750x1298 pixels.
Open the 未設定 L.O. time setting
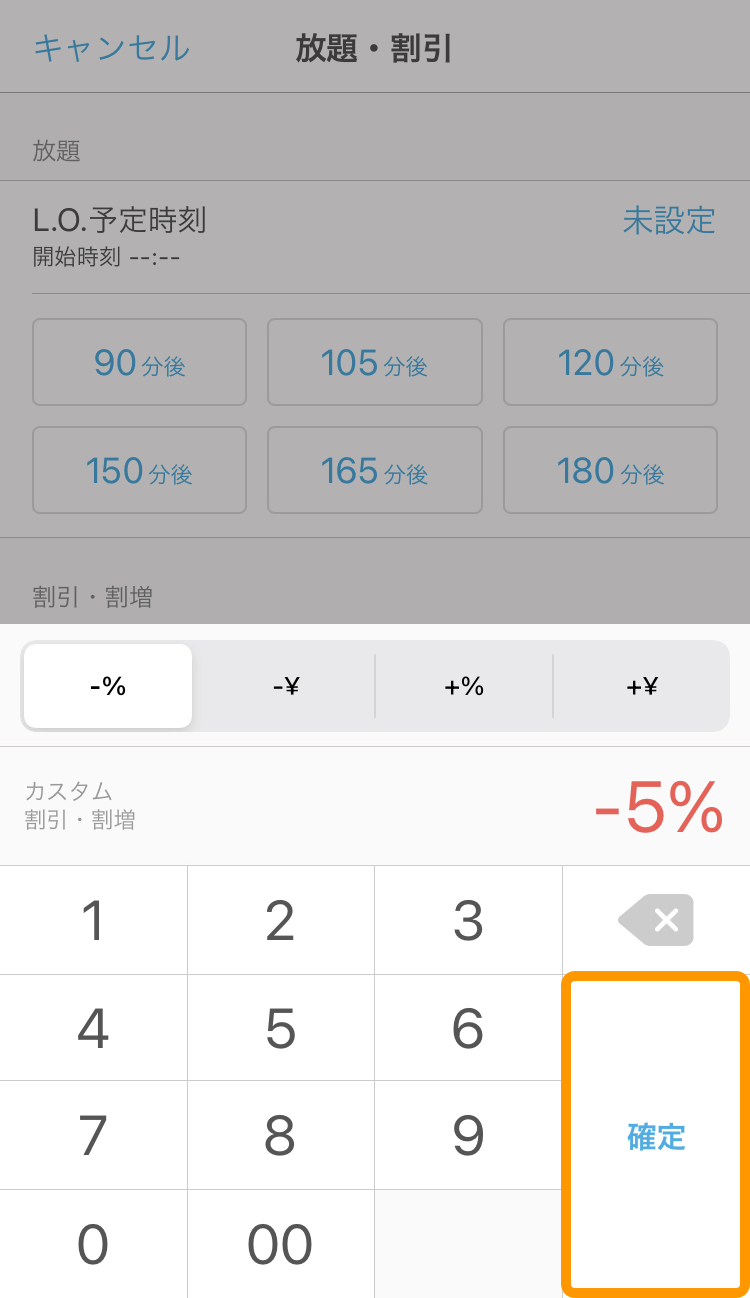click(x=669, y=219)
